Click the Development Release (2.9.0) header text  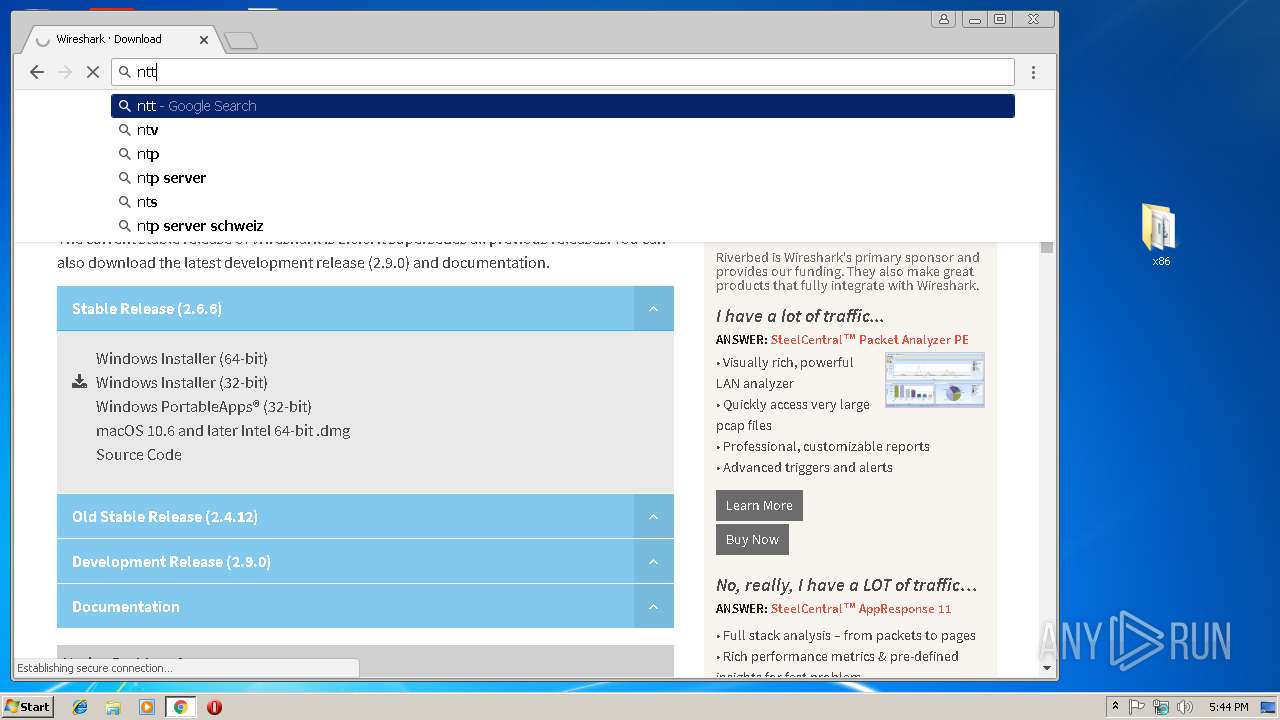point(171,562)
